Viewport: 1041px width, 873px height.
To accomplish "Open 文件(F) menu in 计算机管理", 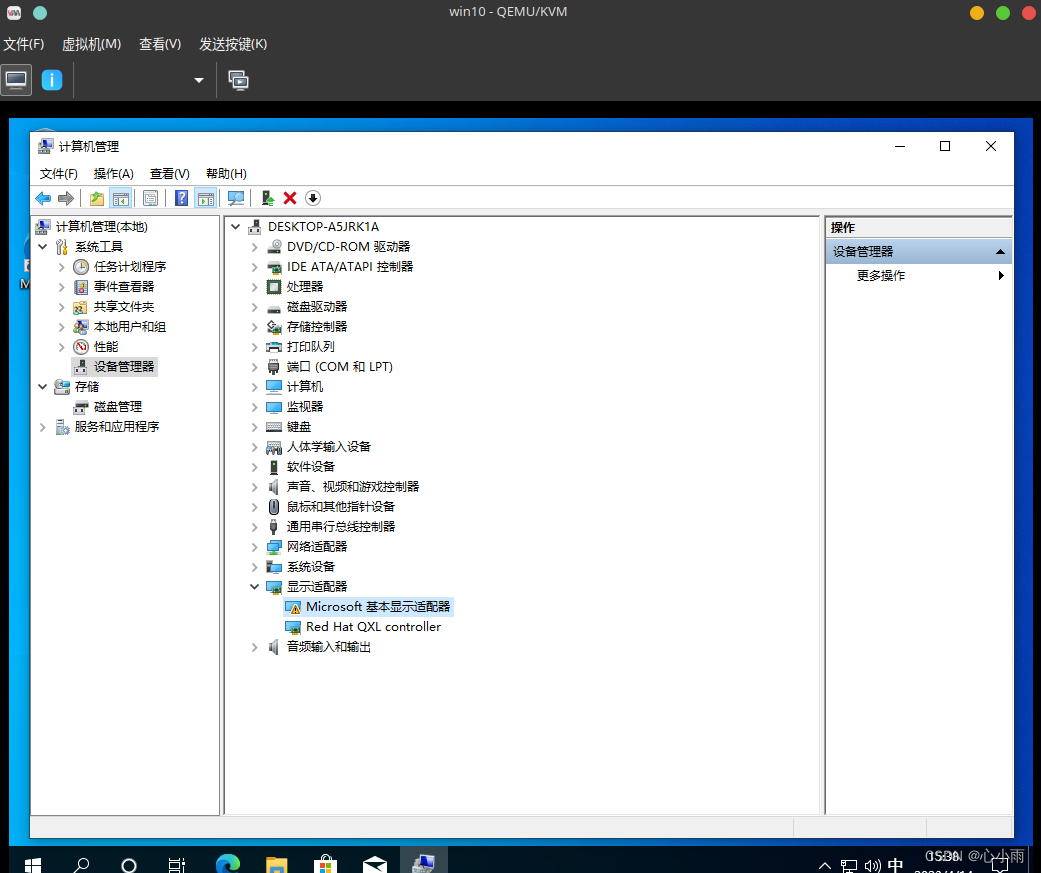I will pyautogui.click(x=58, y=173).
